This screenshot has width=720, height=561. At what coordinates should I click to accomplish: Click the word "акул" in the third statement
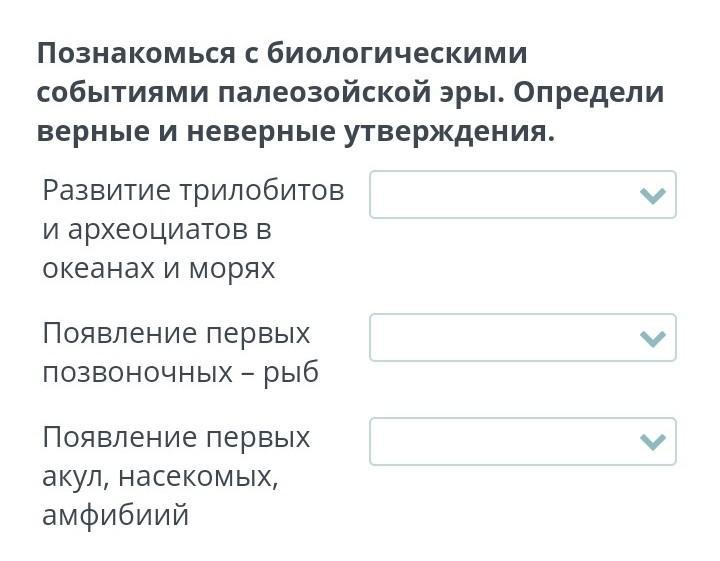point(75,477)
